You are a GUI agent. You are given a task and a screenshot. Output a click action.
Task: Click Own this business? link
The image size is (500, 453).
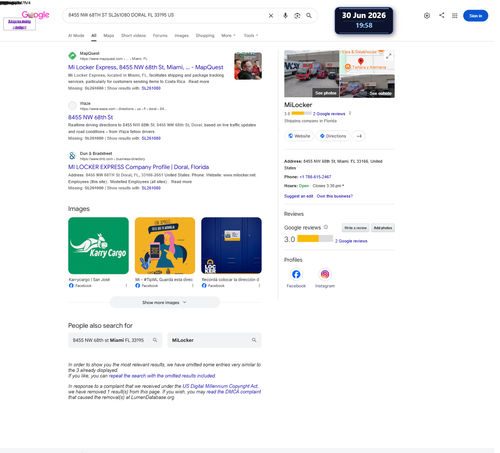[x=335, y=196]
